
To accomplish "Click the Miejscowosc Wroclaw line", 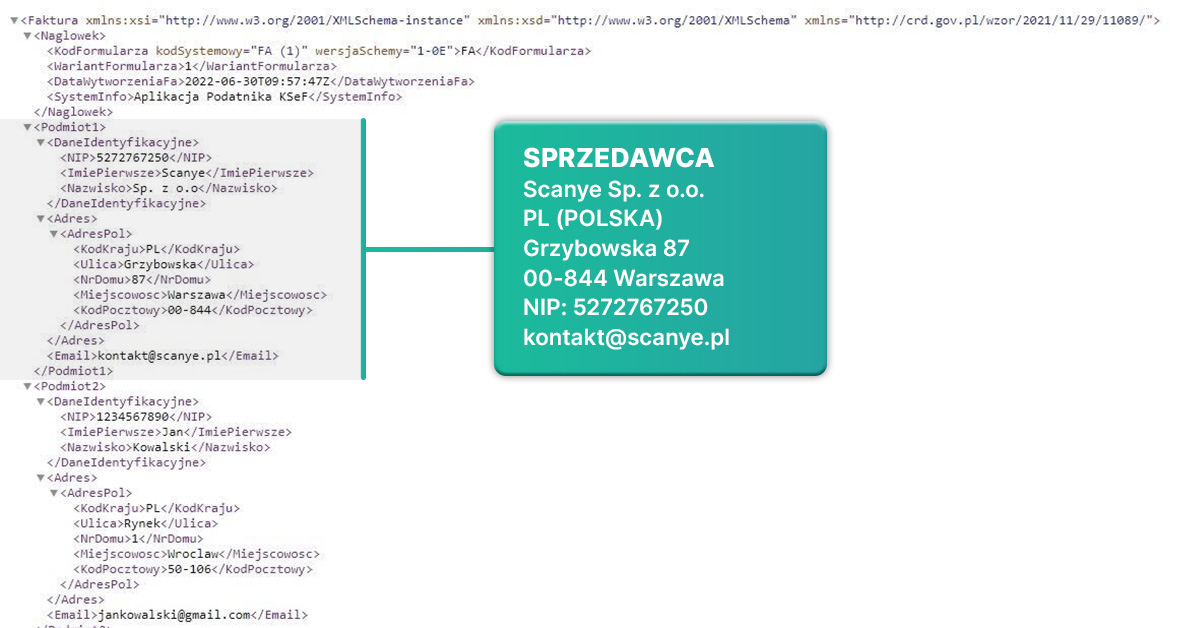I will coord(196,553).
